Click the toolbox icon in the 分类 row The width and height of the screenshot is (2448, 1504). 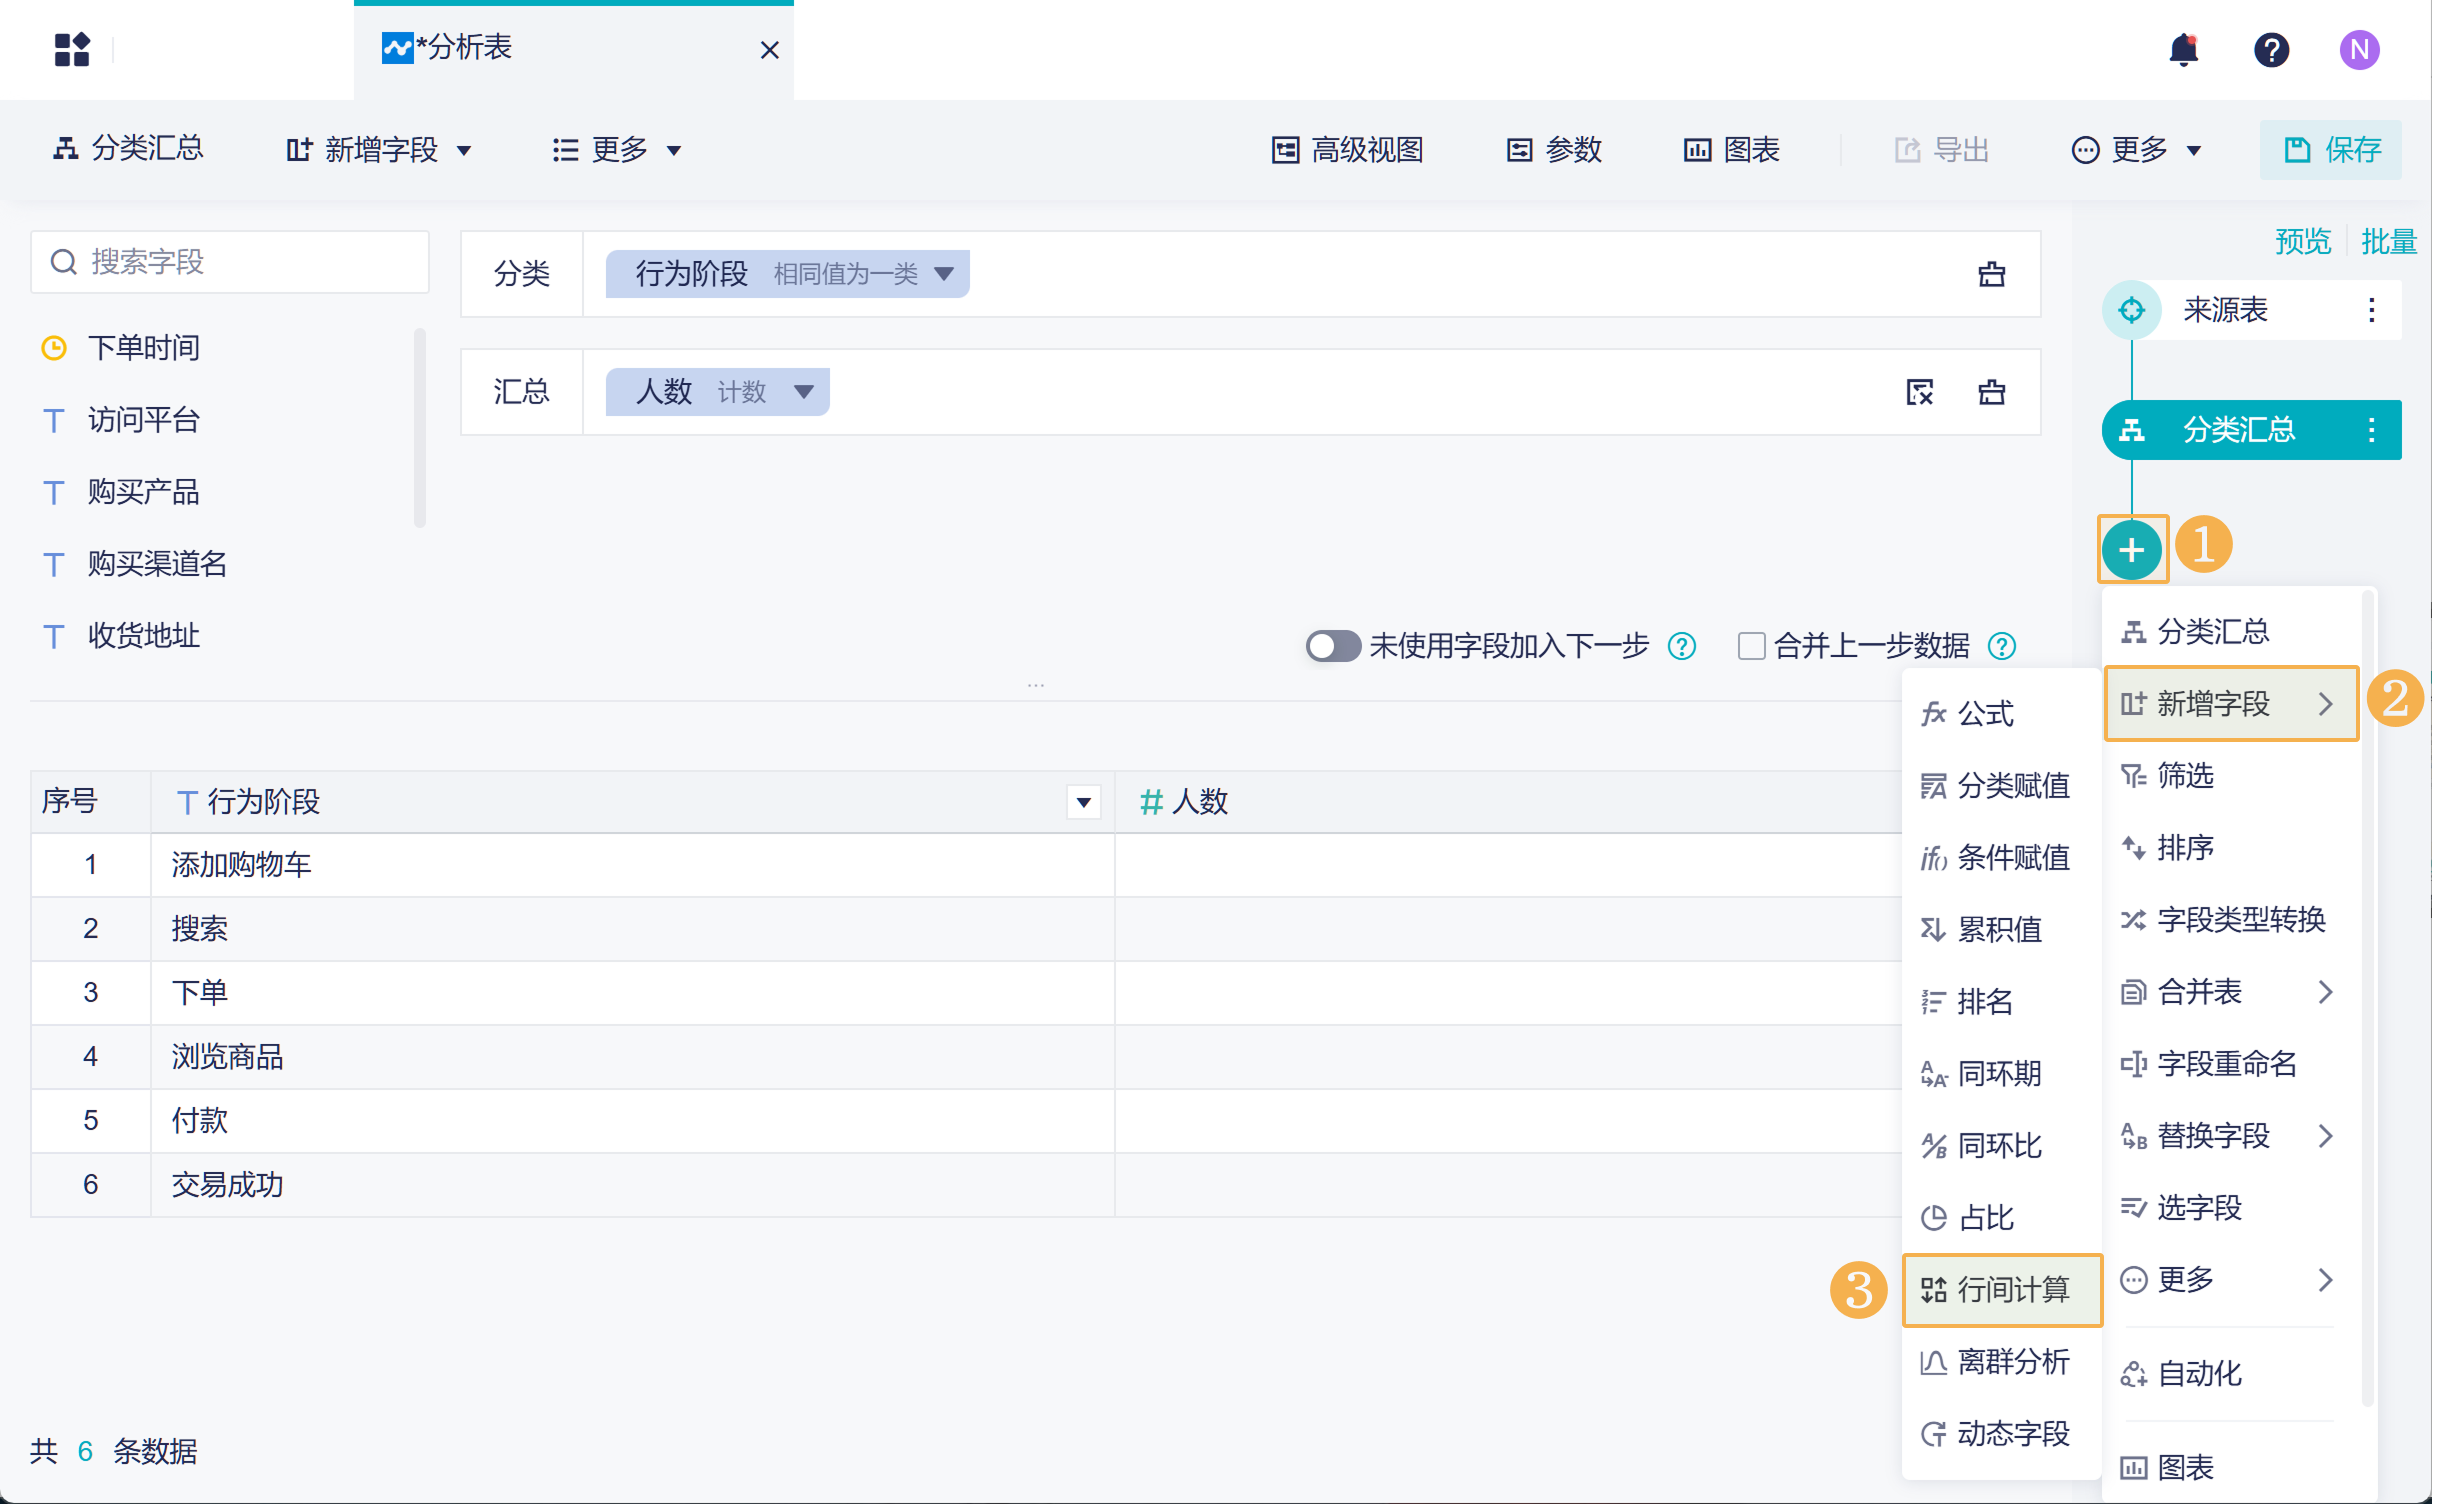[x=1991, y=274]
